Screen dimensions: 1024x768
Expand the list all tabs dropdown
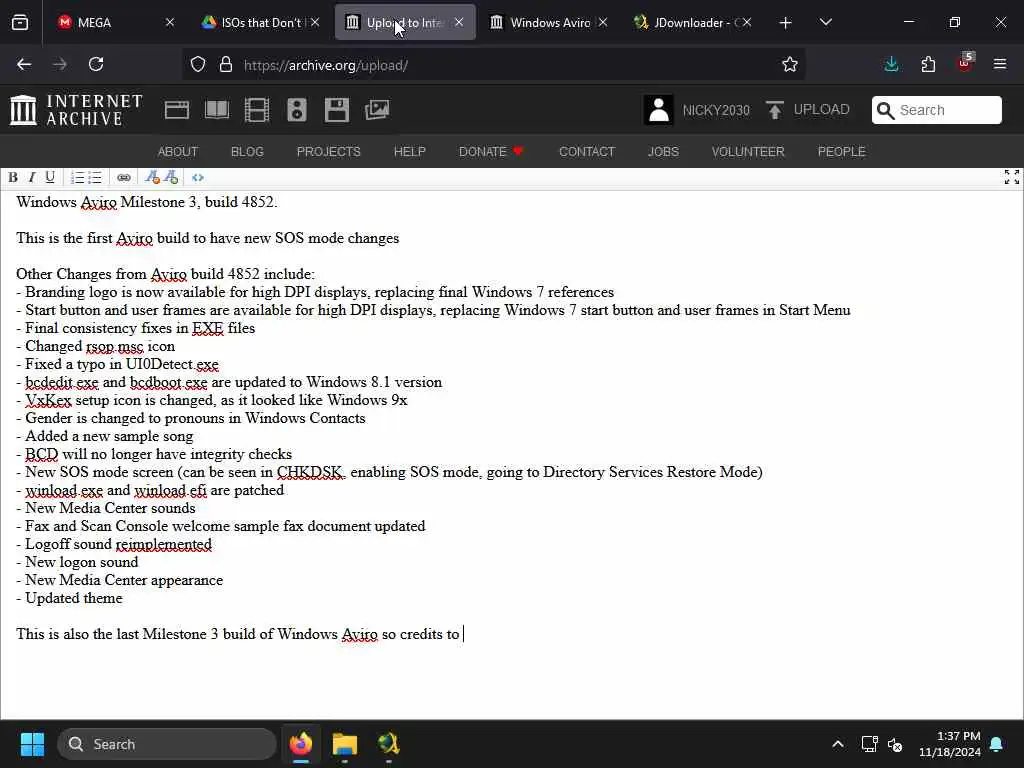825,23
